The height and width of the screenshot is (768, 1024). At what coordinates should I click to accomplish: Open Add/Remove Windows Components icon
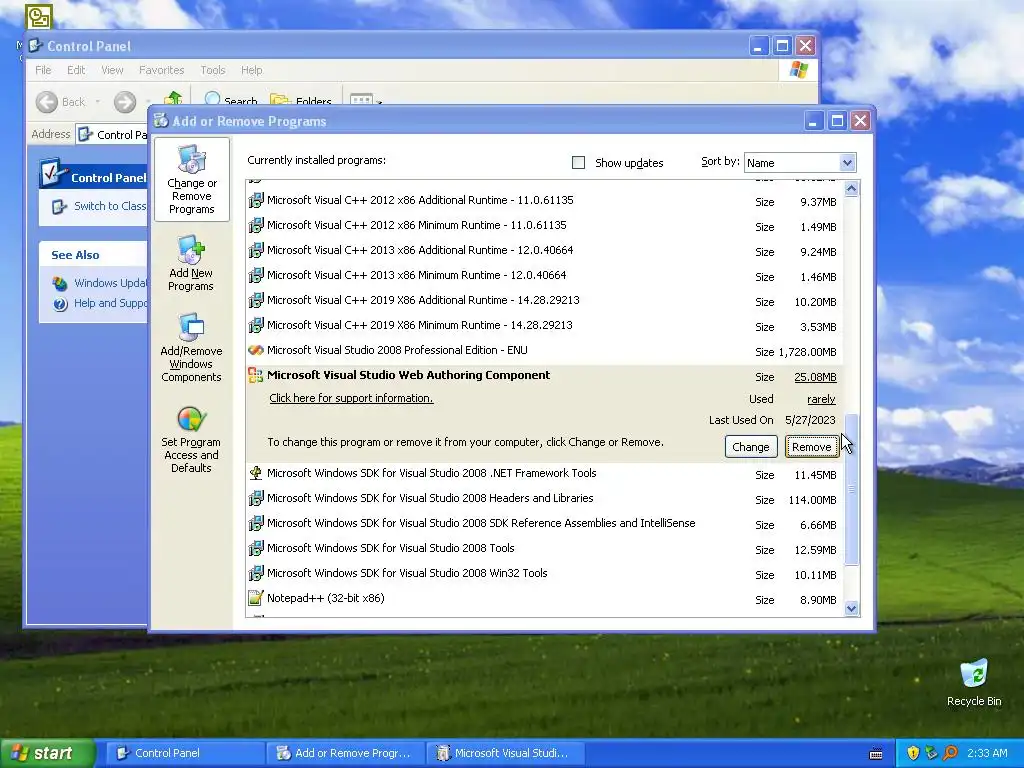(191, 327)
